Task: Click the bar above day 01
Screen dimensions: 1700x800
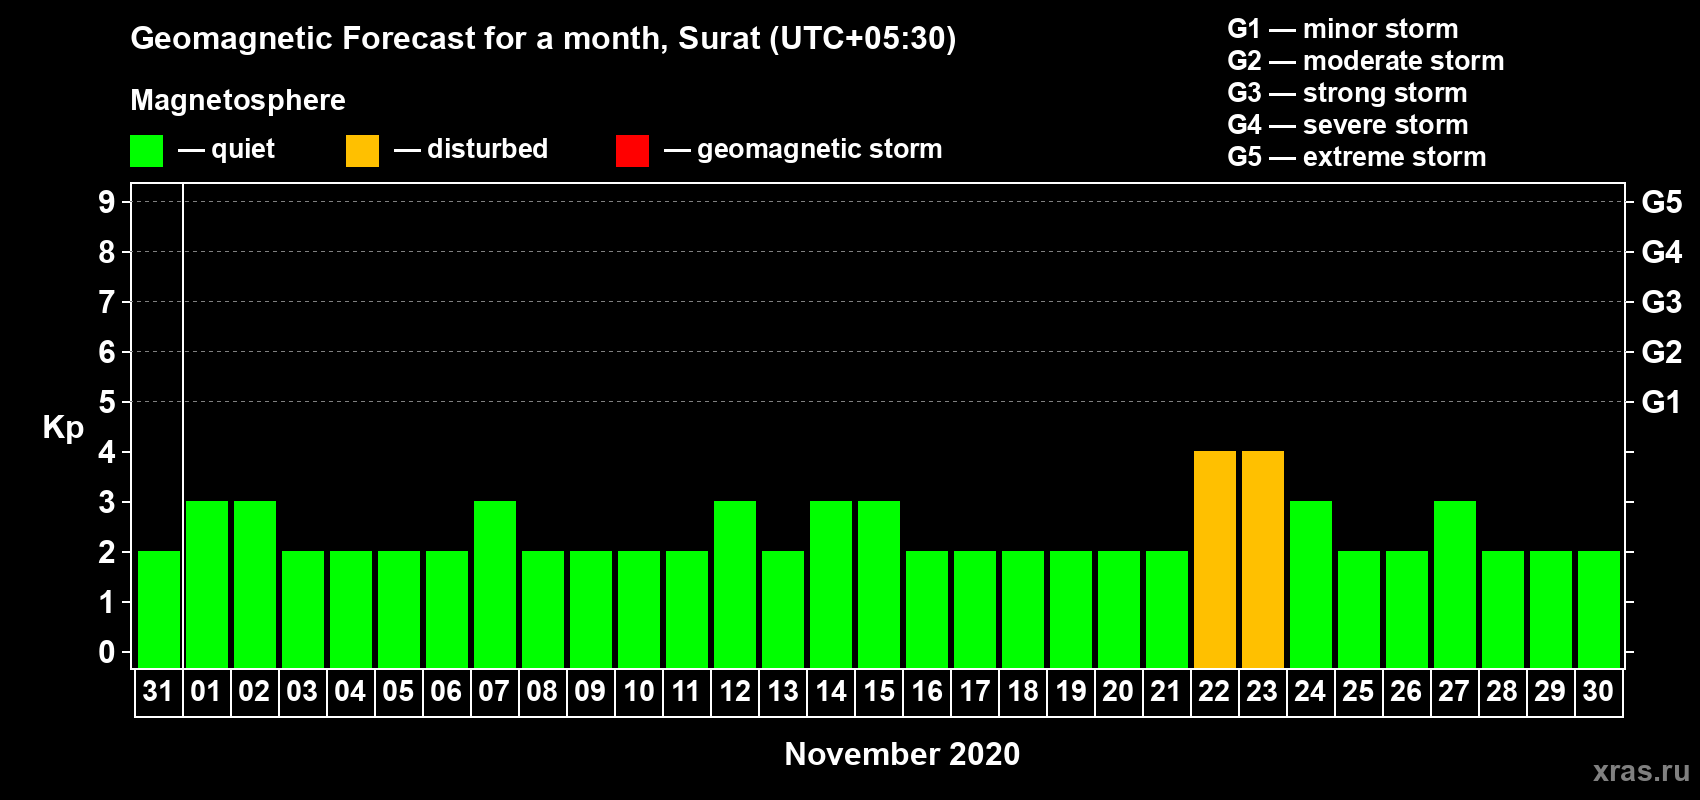Action: tap(207, 584)
